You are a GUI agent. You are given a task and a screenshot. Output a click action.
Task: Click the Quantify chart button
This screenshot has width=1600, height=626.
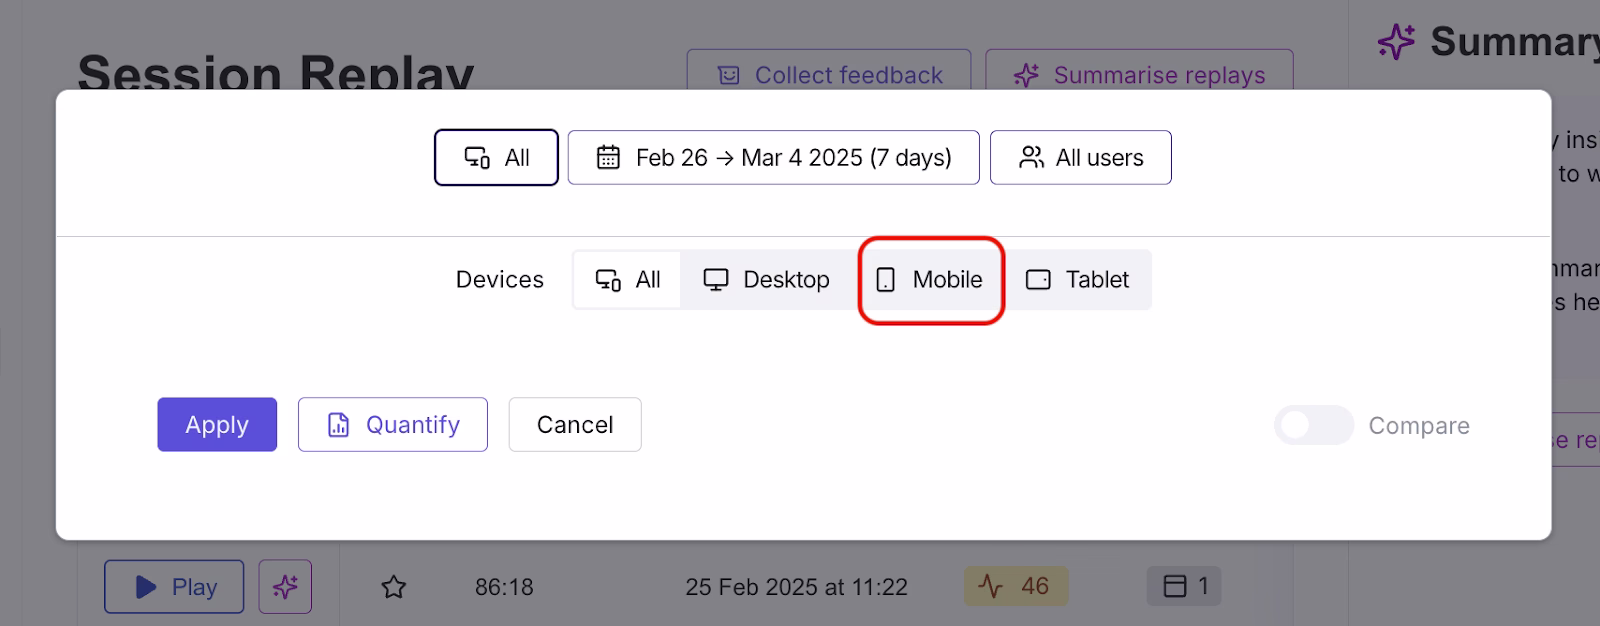[x=392, y=425]
